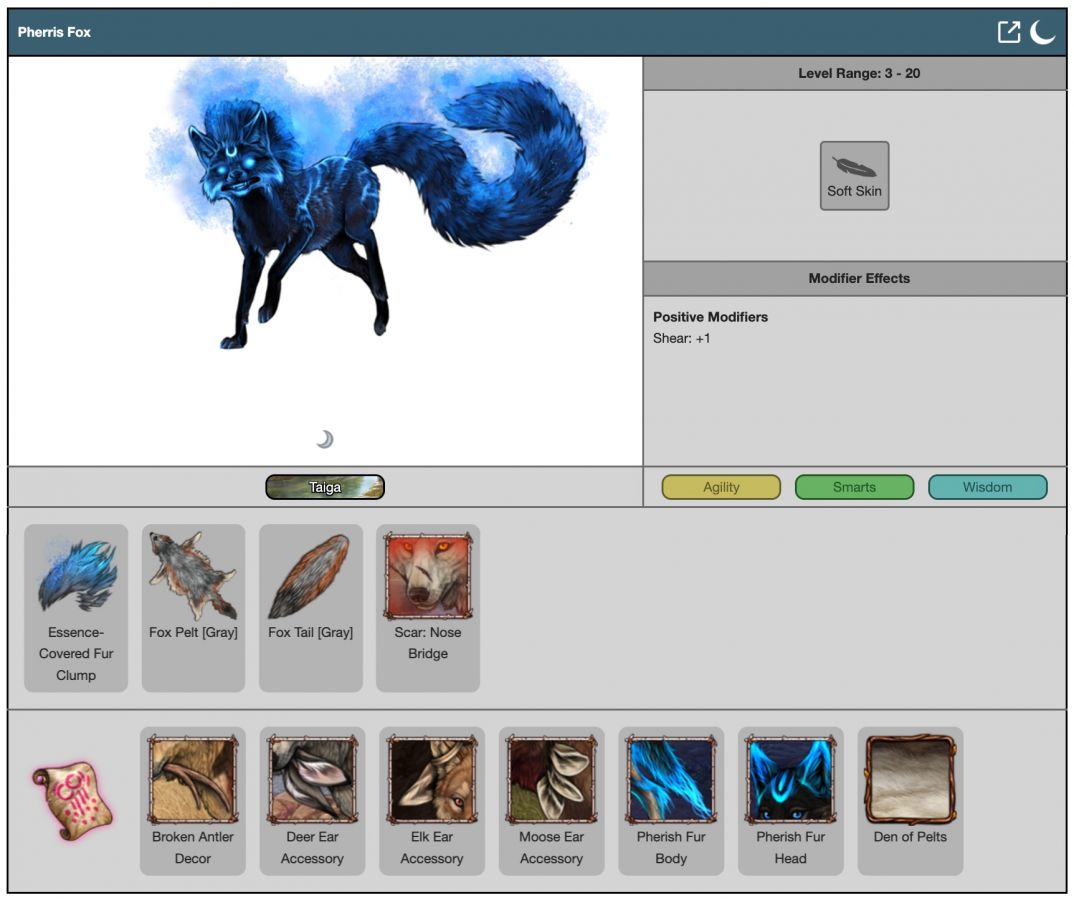Select Broken Antler Decor icon
1074x900 pixels.
tap(192, 780)
